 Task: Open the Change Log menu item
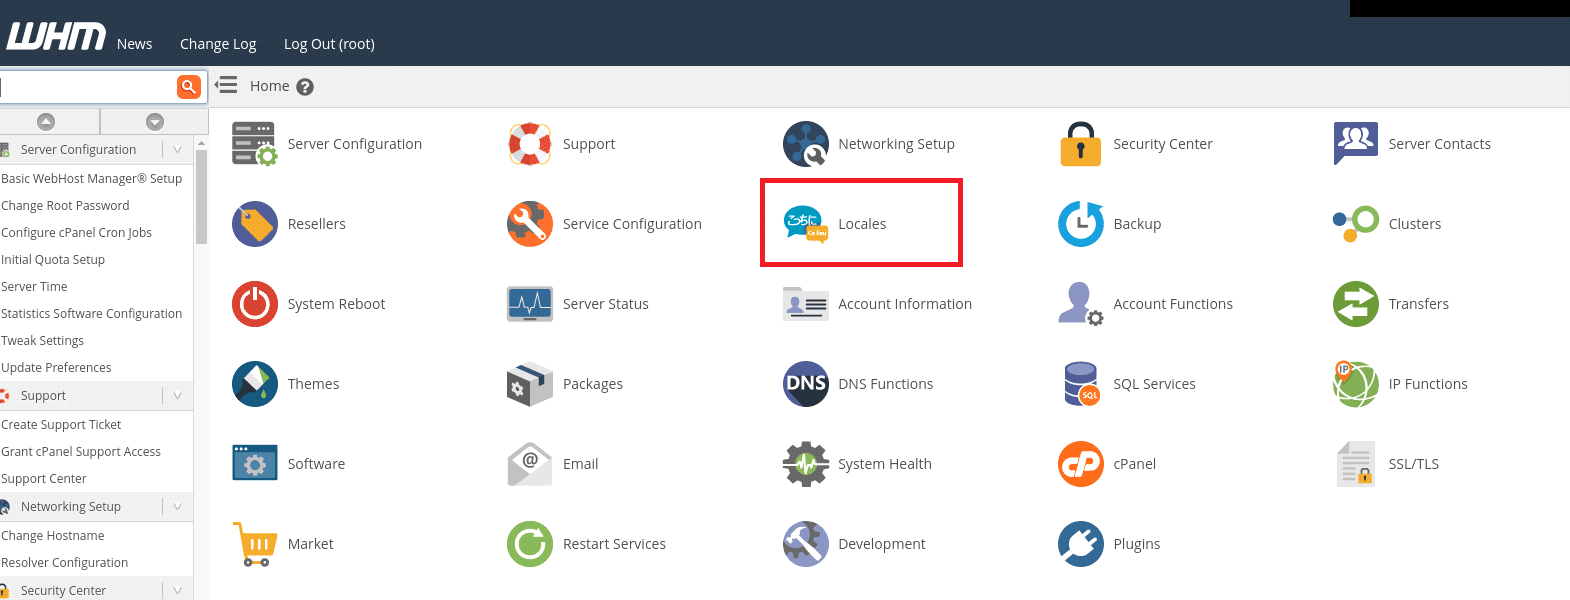click(x=218, y=44)
